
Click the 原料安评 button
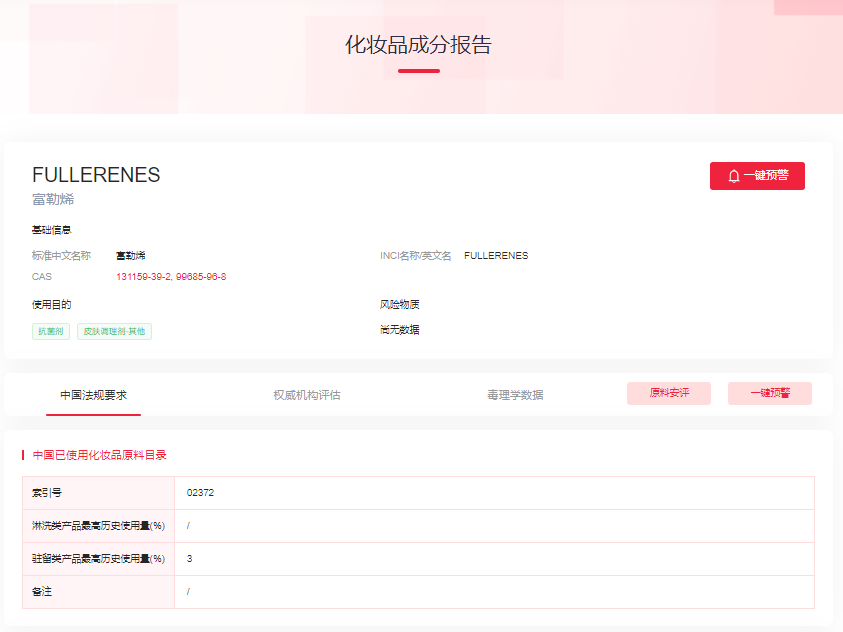pyautogui.click(x=668, y=393)
